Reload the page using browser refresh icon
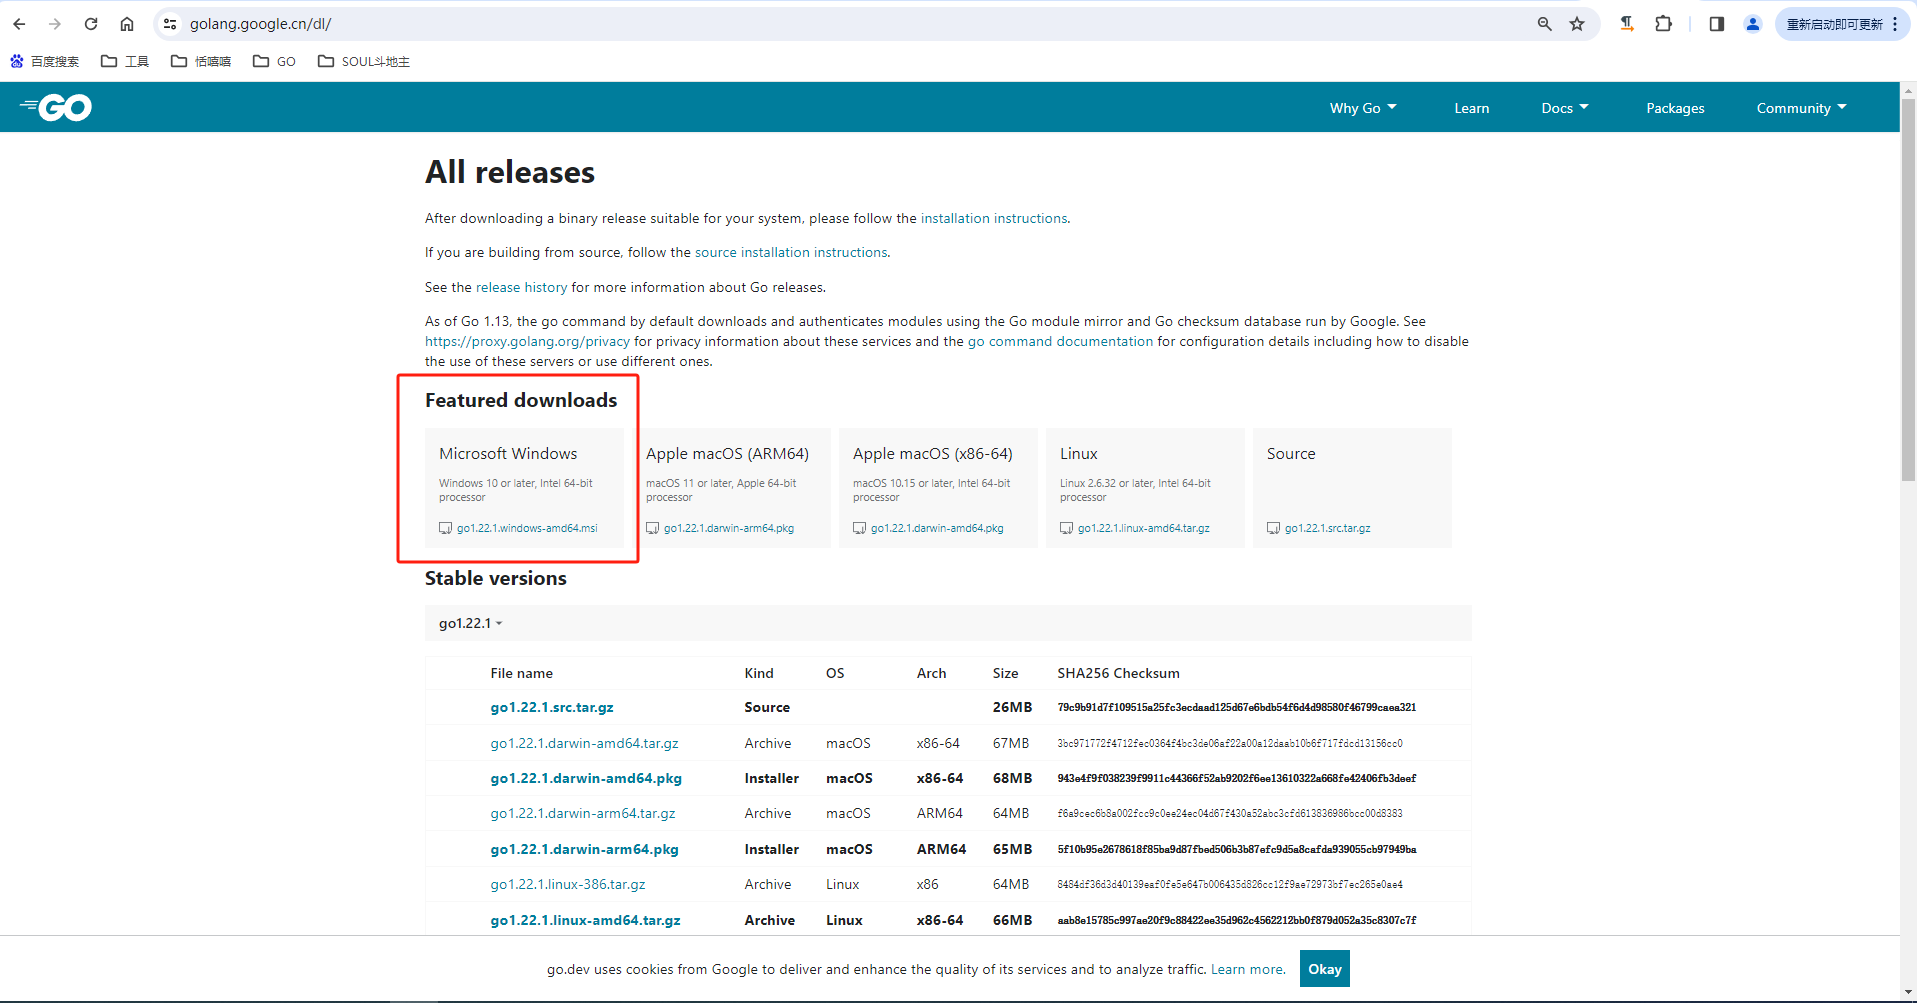This screenshot has width=1917, height=1003. click(91, 24)
